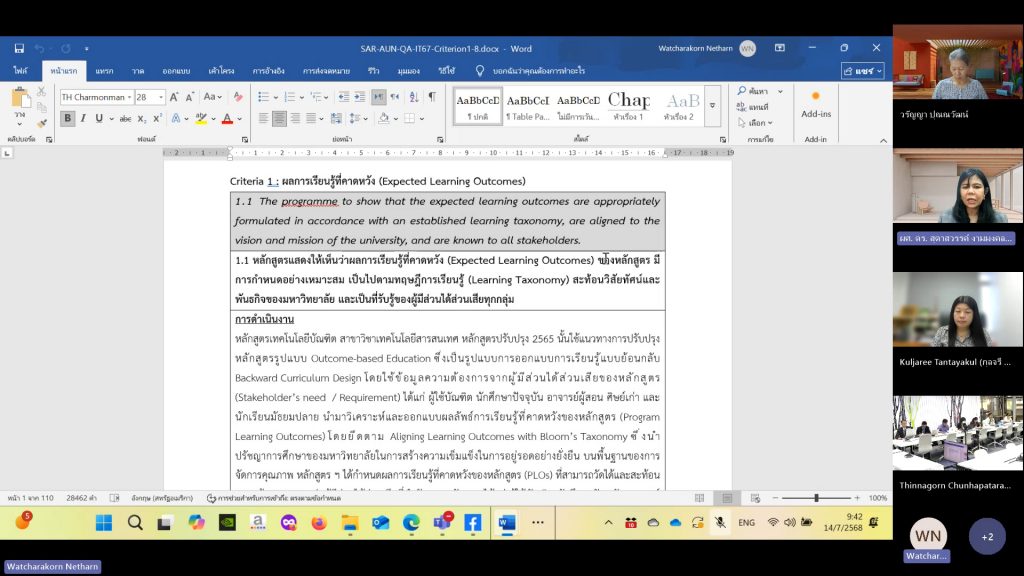
Task: Apply yellow text highlight color
Action: 200,119
